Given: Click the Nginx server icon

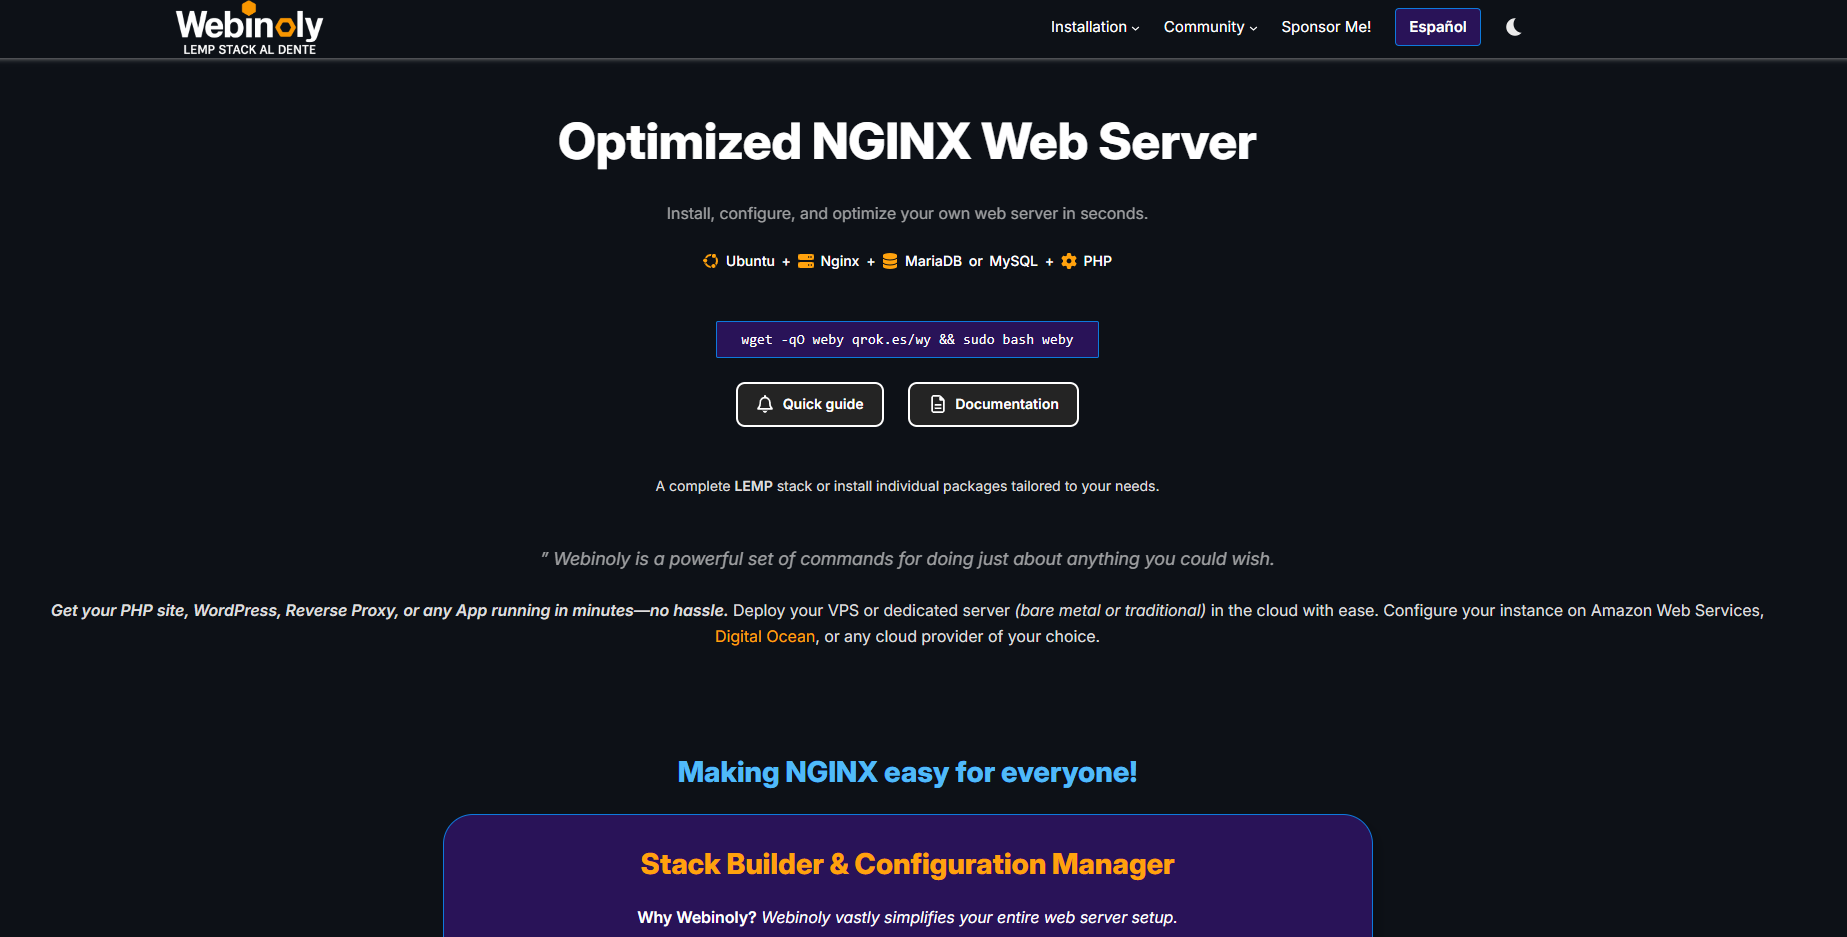Looking at the screenshot, I should tap(805, 261).
